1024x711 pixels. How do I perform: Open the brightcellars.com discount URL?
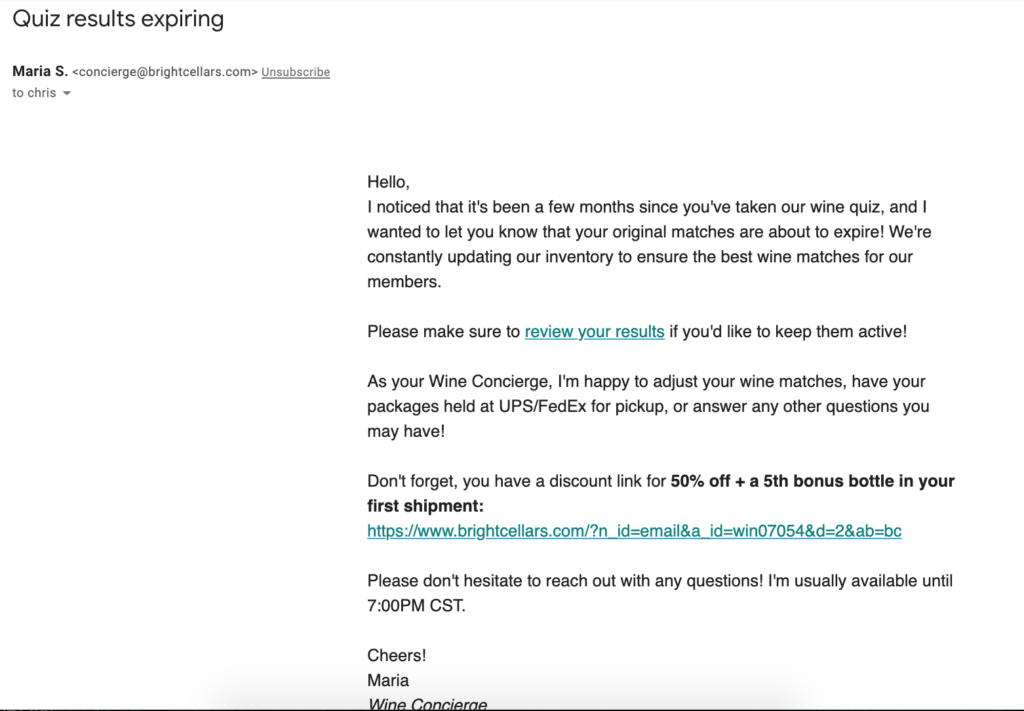tap(634, 531)
